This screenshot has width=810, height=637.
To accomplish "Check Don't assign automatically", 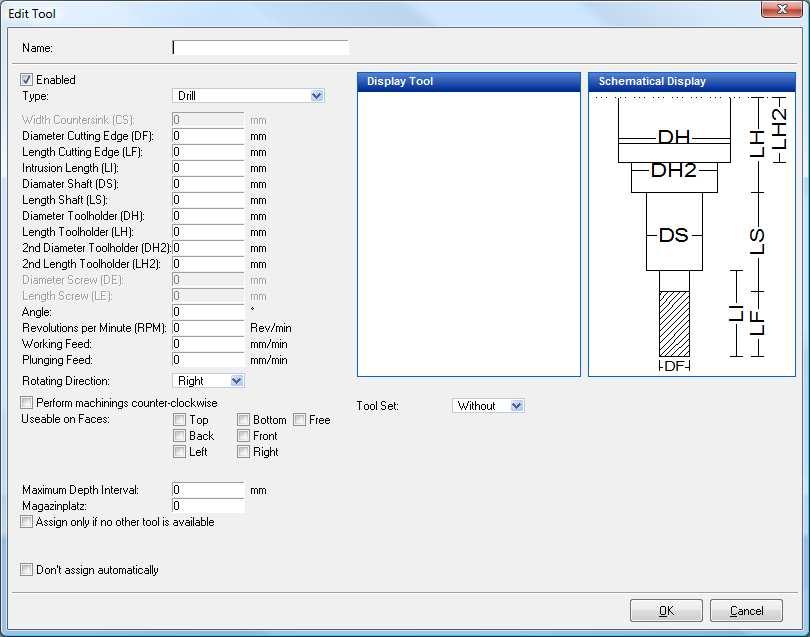I will (26, 569).
